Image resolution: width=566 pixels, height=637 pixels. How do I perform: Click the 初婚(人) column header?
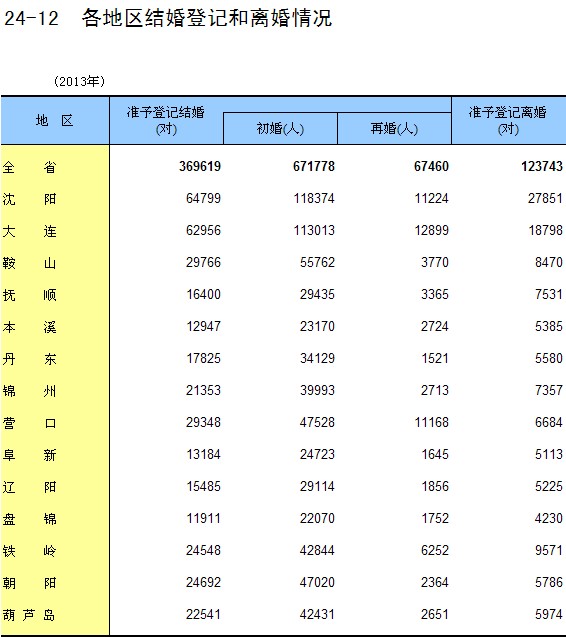pos(280,129)
